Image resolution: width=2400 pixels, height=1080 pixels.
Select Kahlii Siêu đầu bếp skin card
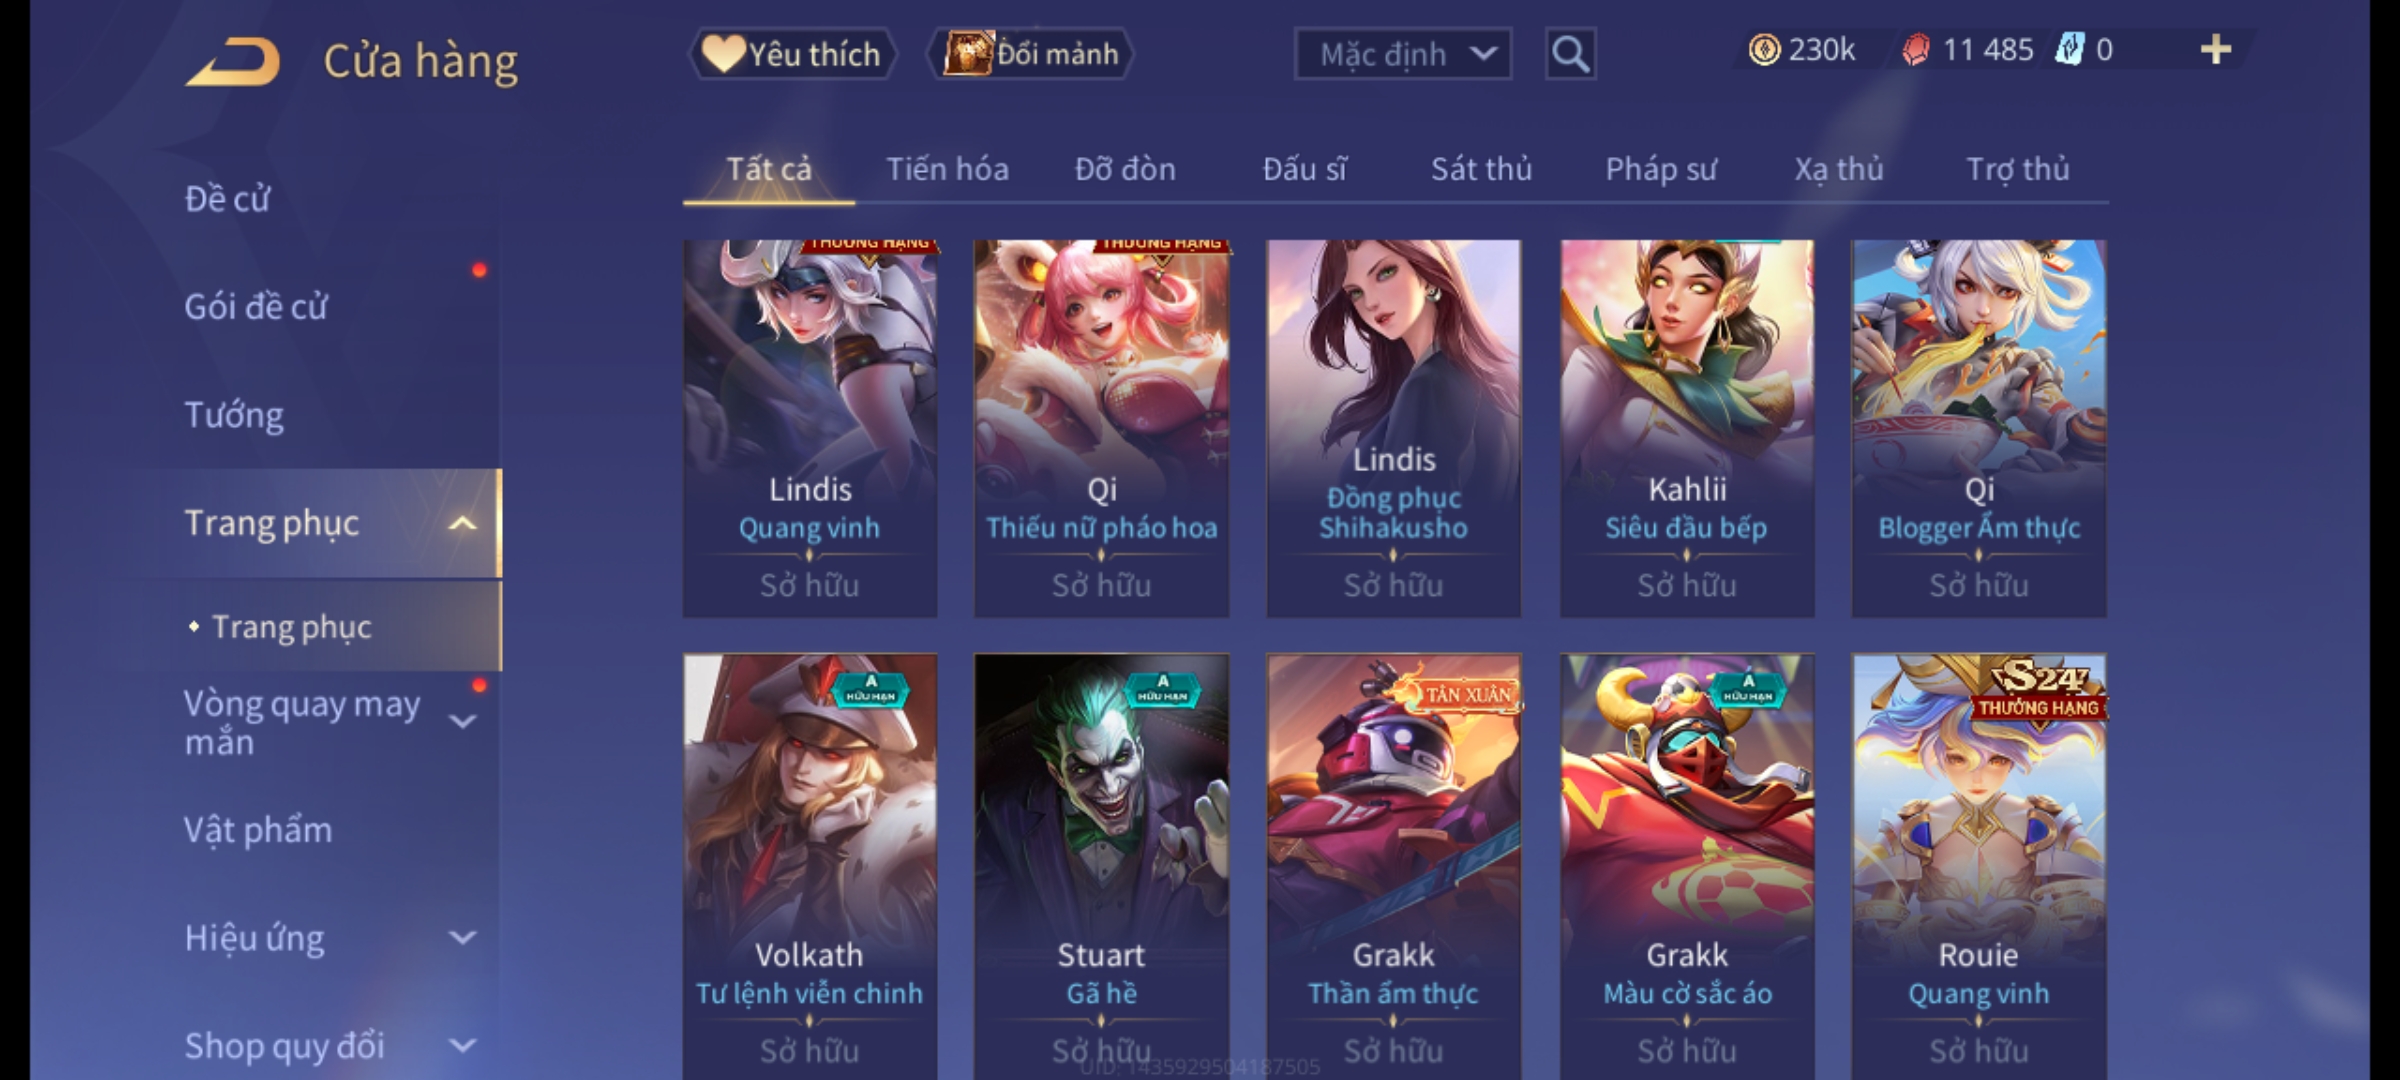1687,428
